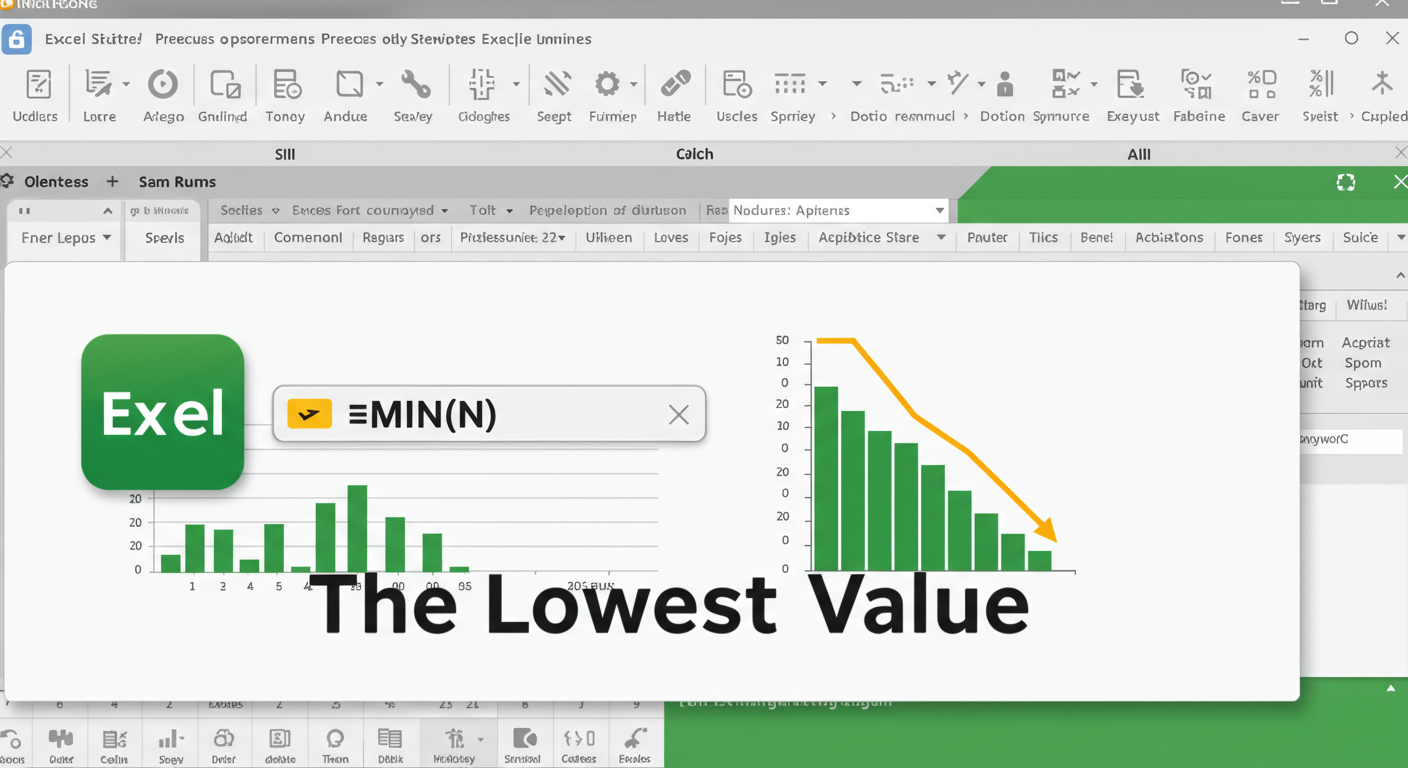Screen dimensions: 1408x768
Task: Open the Andue dropdown arrow
Action: coord(379,85)
